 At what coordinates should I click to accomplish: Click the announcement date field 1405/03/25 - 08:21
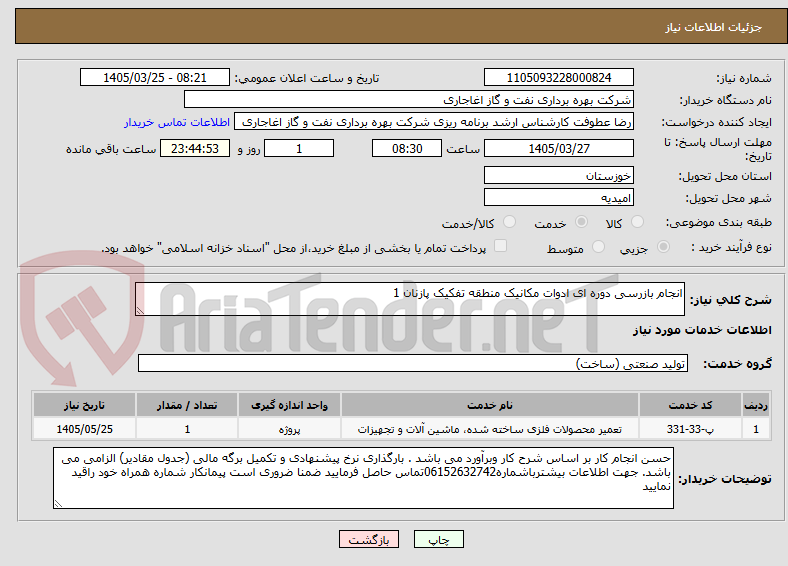point(155,77)
